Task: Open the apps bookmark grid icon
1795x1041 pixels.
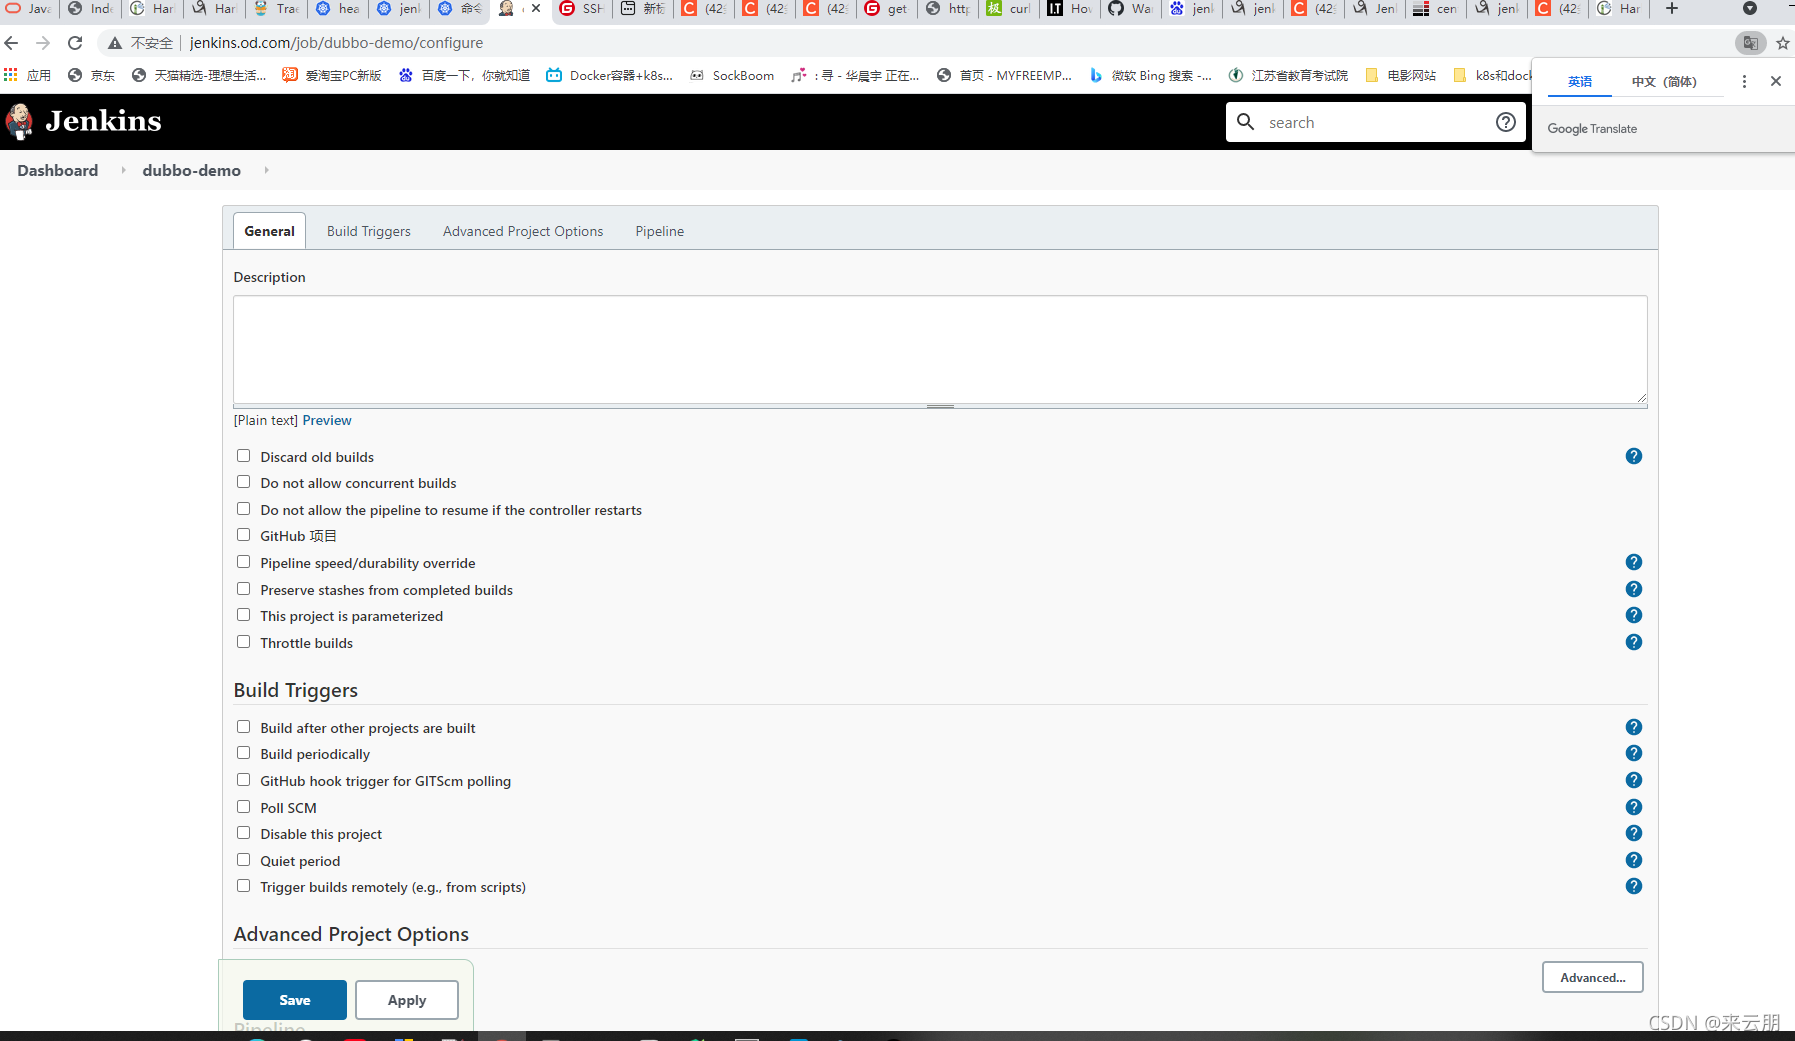Action: (x=11, y=75)
